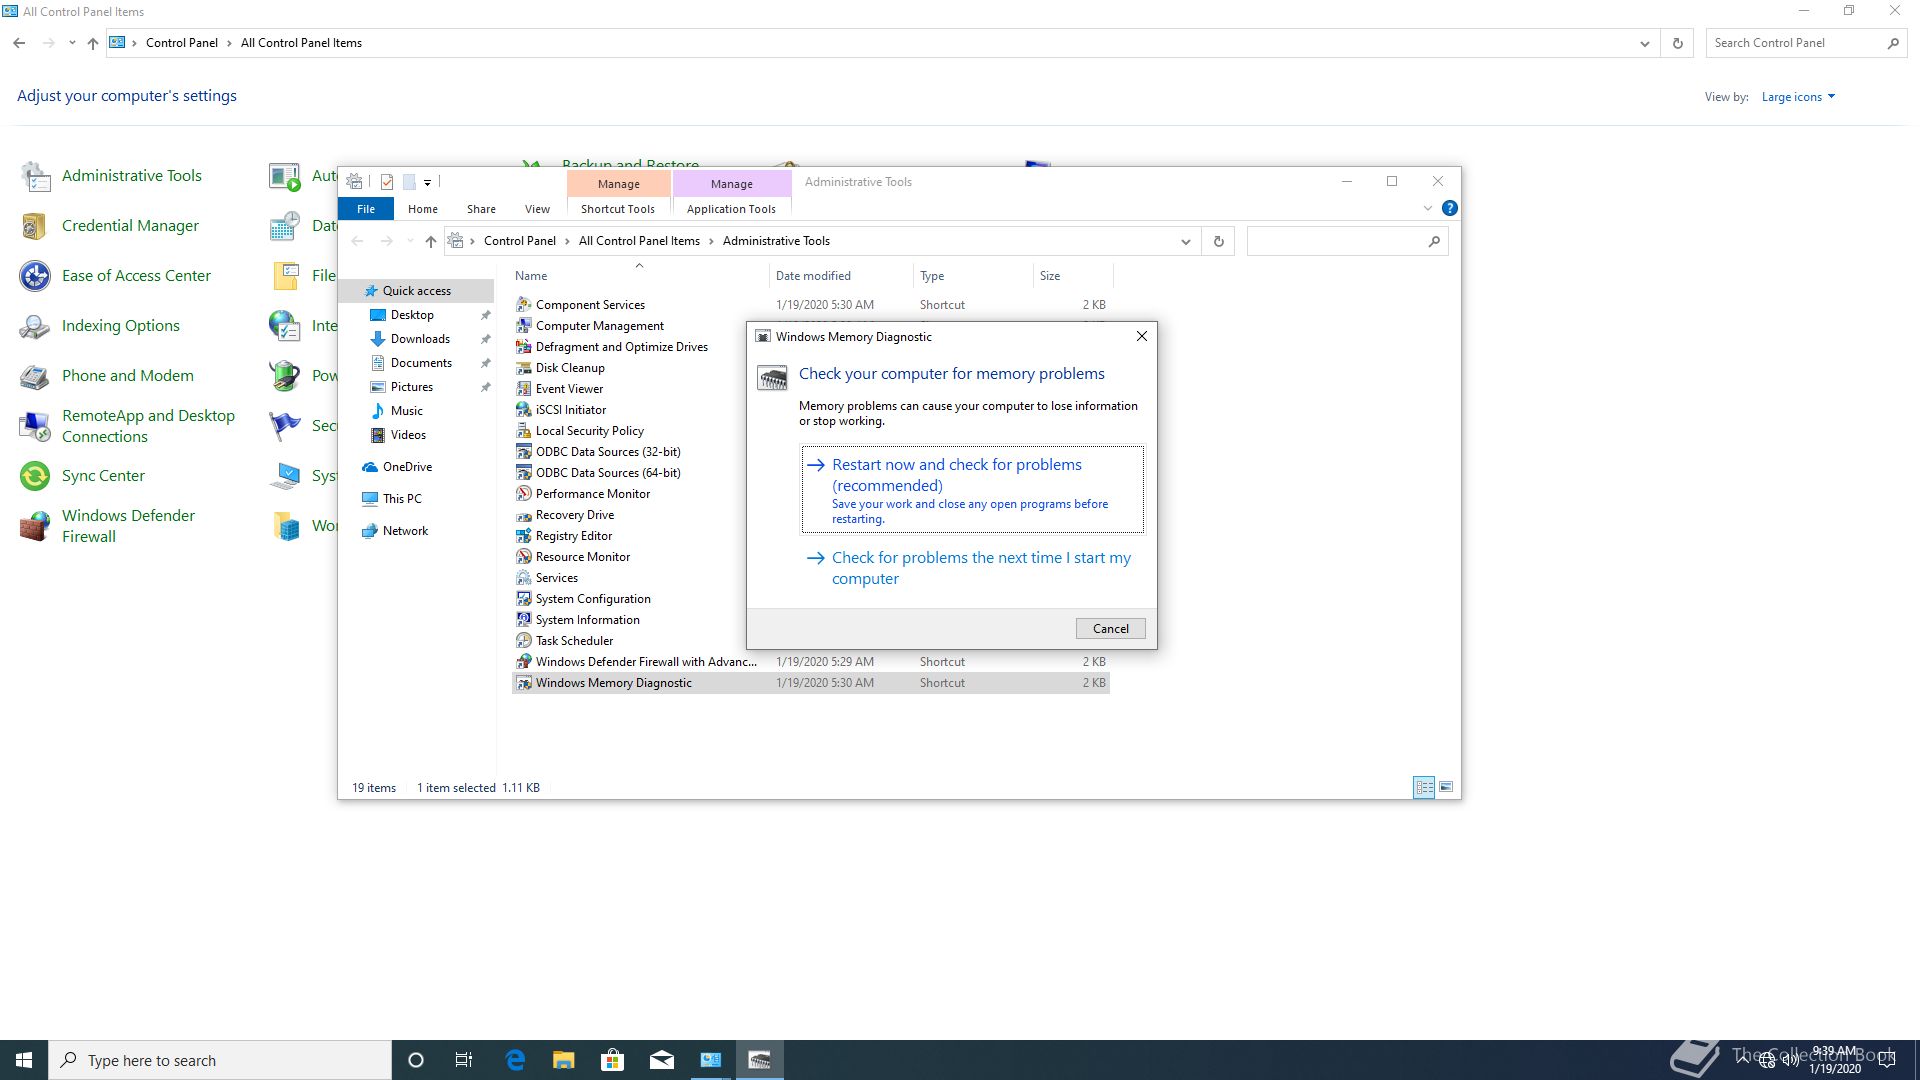Select Downloads in navigation pane
Screen dimensions: 1920x1080
point(420,338)
